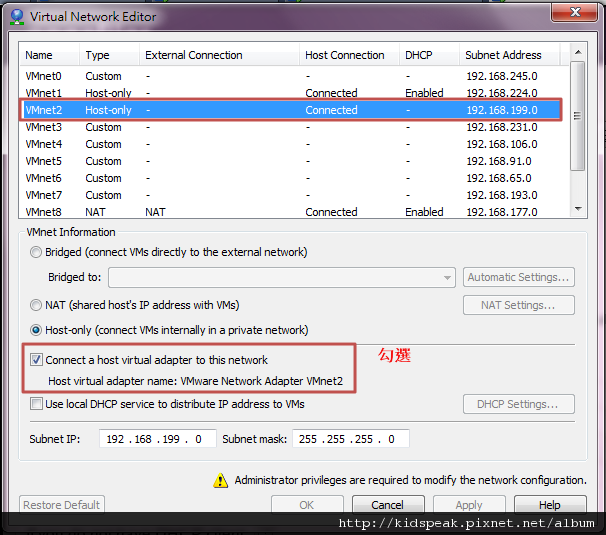
Task: Click the warning icon beside Administrator privileges message
Action: click(x=220, y=480)
